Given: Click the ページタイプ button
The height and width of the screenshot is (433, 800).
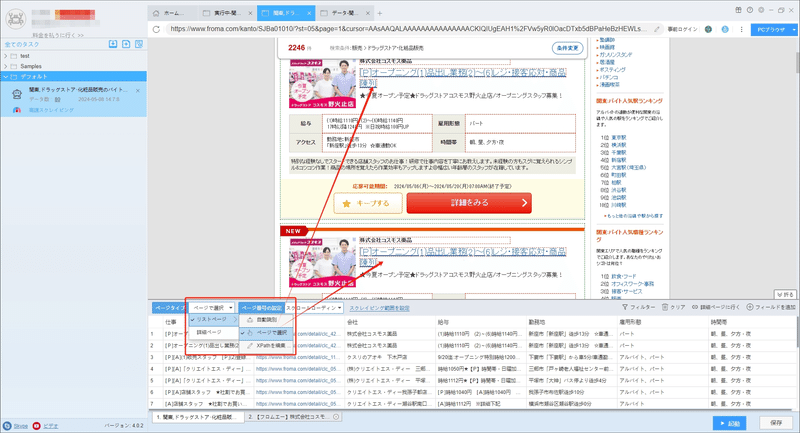Looking at the screenshot, I should [170, 308].
